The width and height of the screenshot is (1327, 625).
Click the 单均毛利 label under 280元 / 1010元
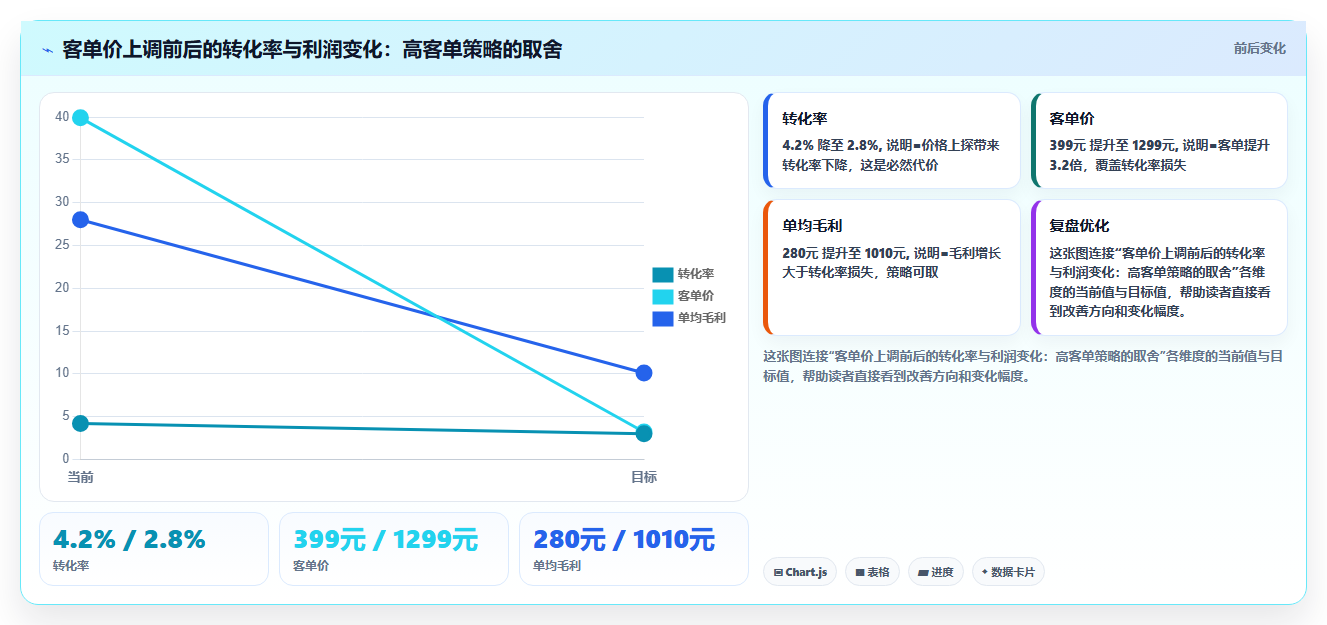557,566
